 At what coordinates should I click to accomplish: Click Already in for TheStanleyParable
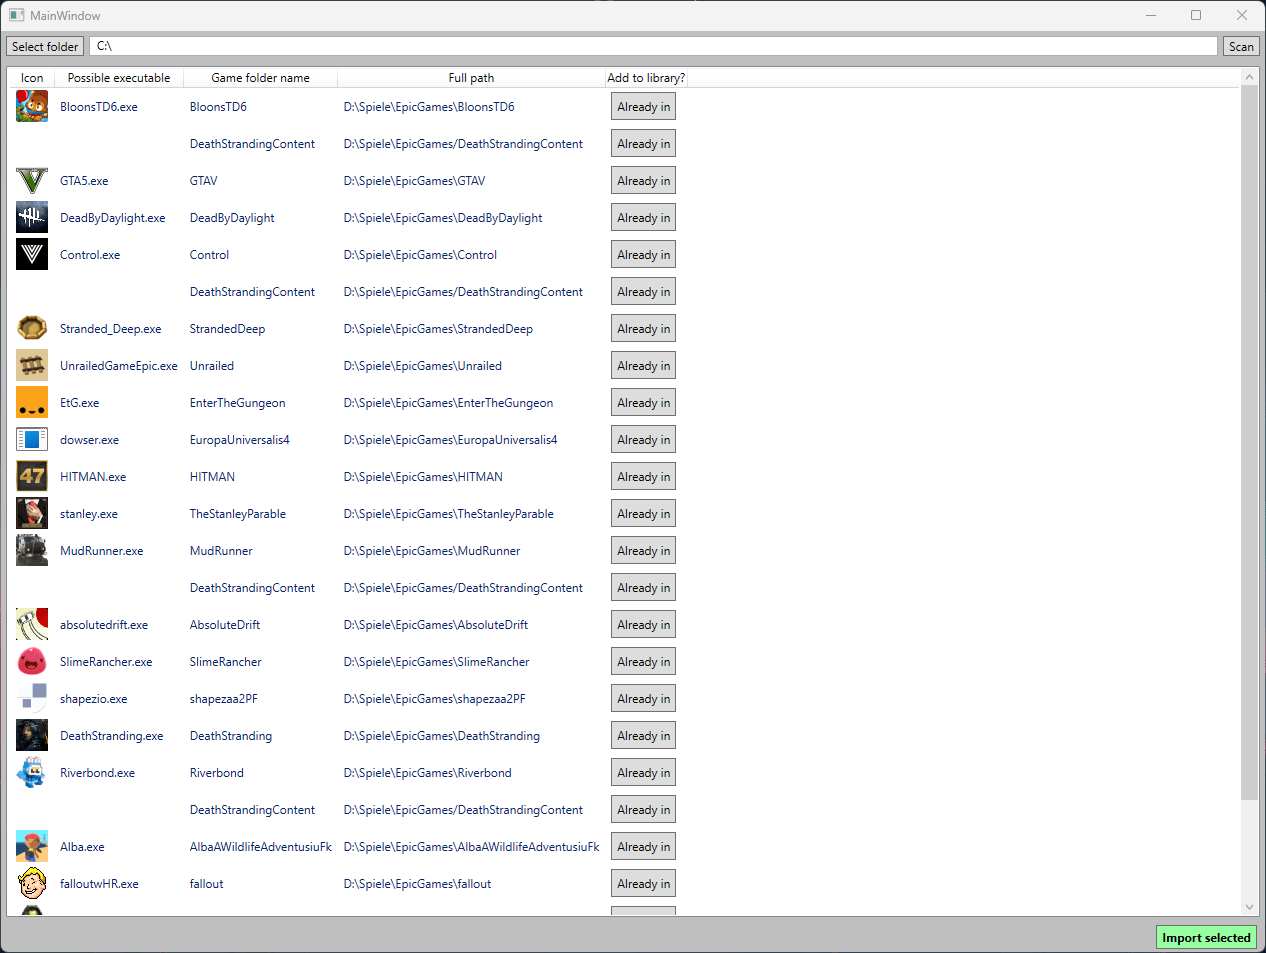click(x=643, y=513)
